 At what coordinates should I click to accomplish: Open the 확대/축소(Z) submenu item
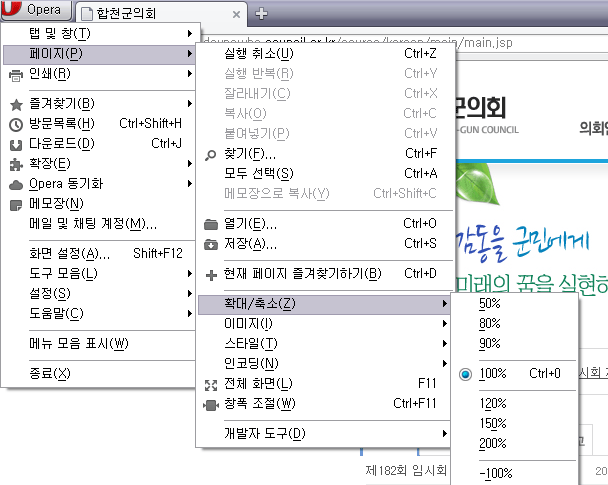[325, 304]
